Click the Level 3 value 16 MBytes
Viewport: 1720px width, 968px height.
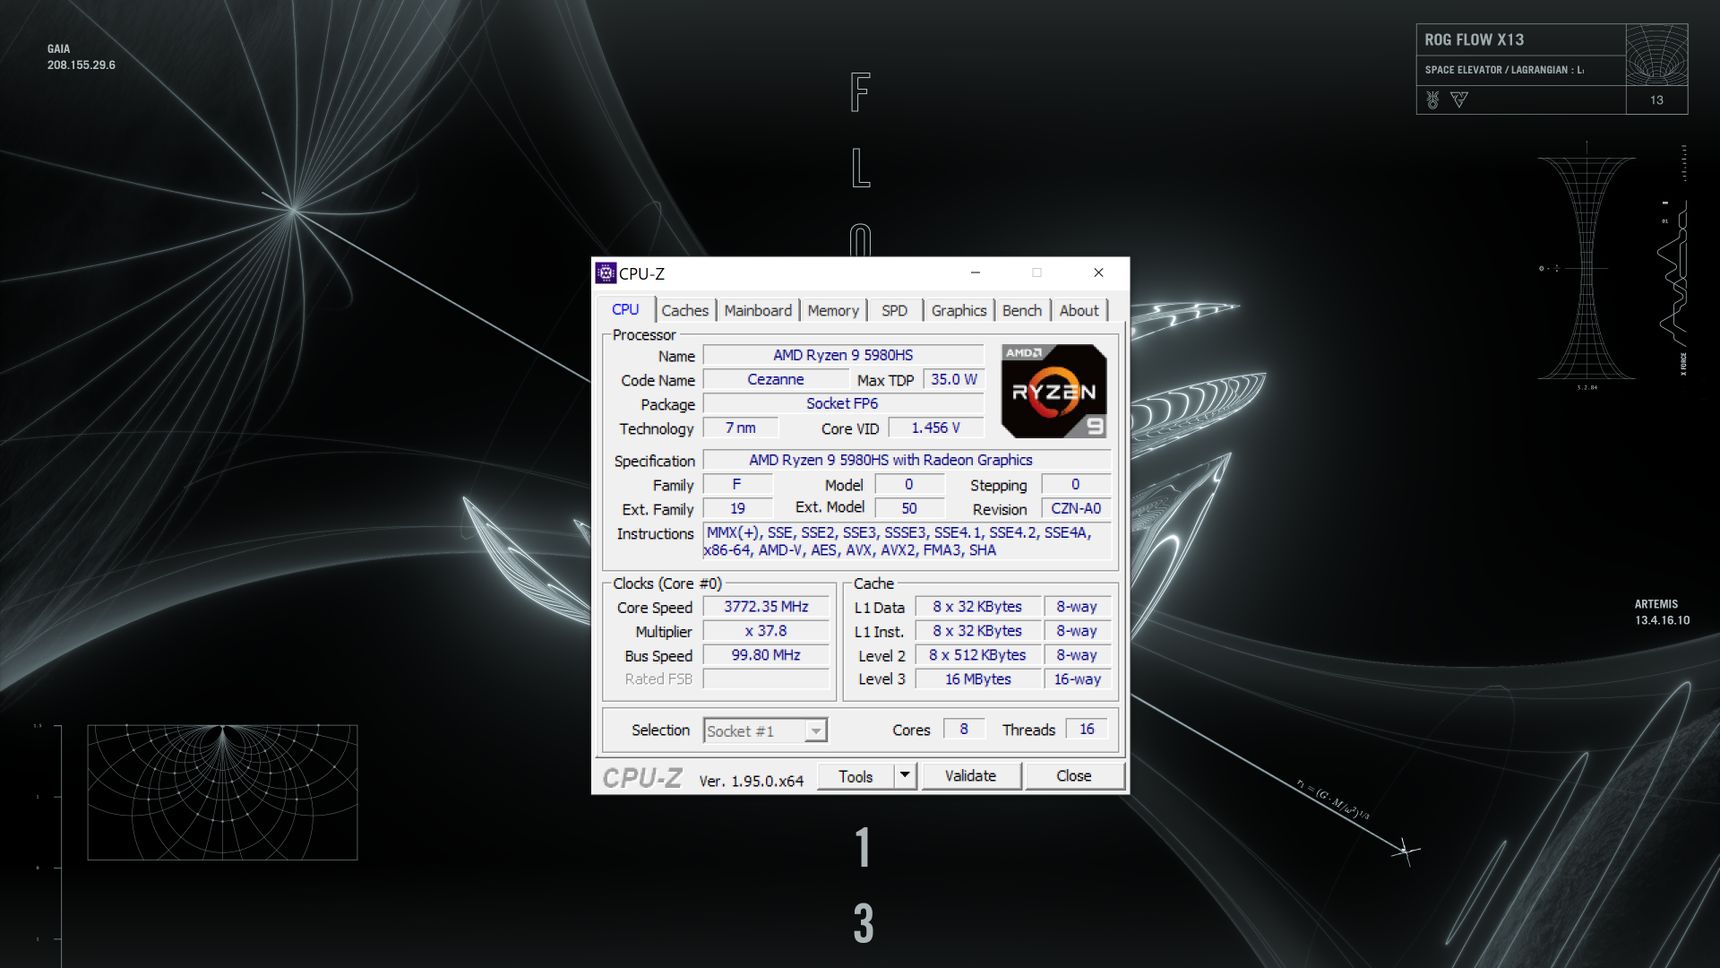(x=977, y=679)
